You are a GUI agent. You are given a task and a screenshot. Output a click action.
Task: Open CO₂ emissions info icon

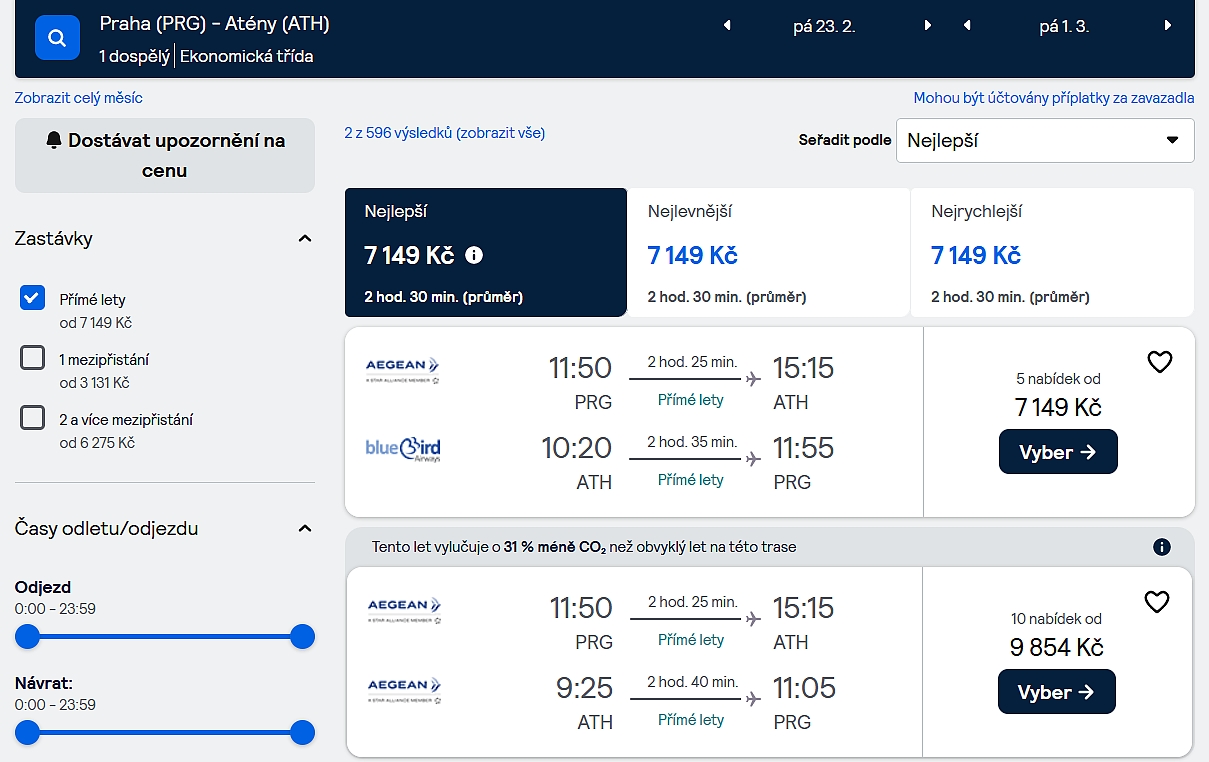tap(1161, 547)
